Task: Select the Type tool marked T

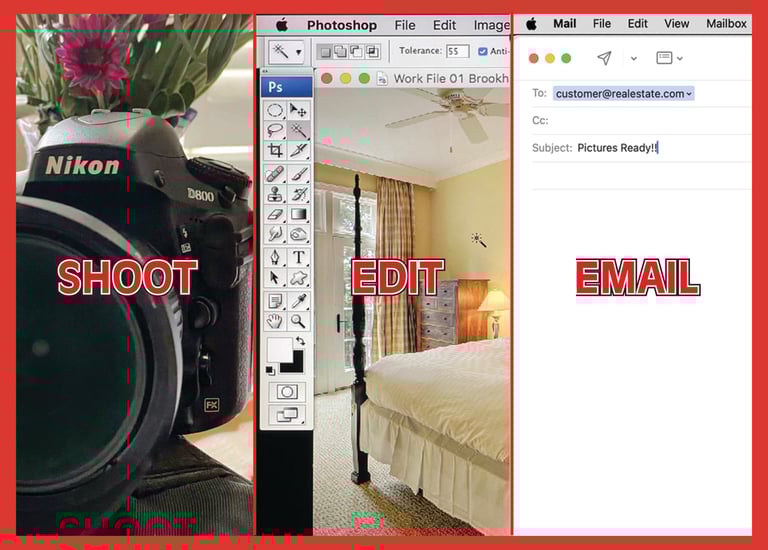Action: (298, 257)
